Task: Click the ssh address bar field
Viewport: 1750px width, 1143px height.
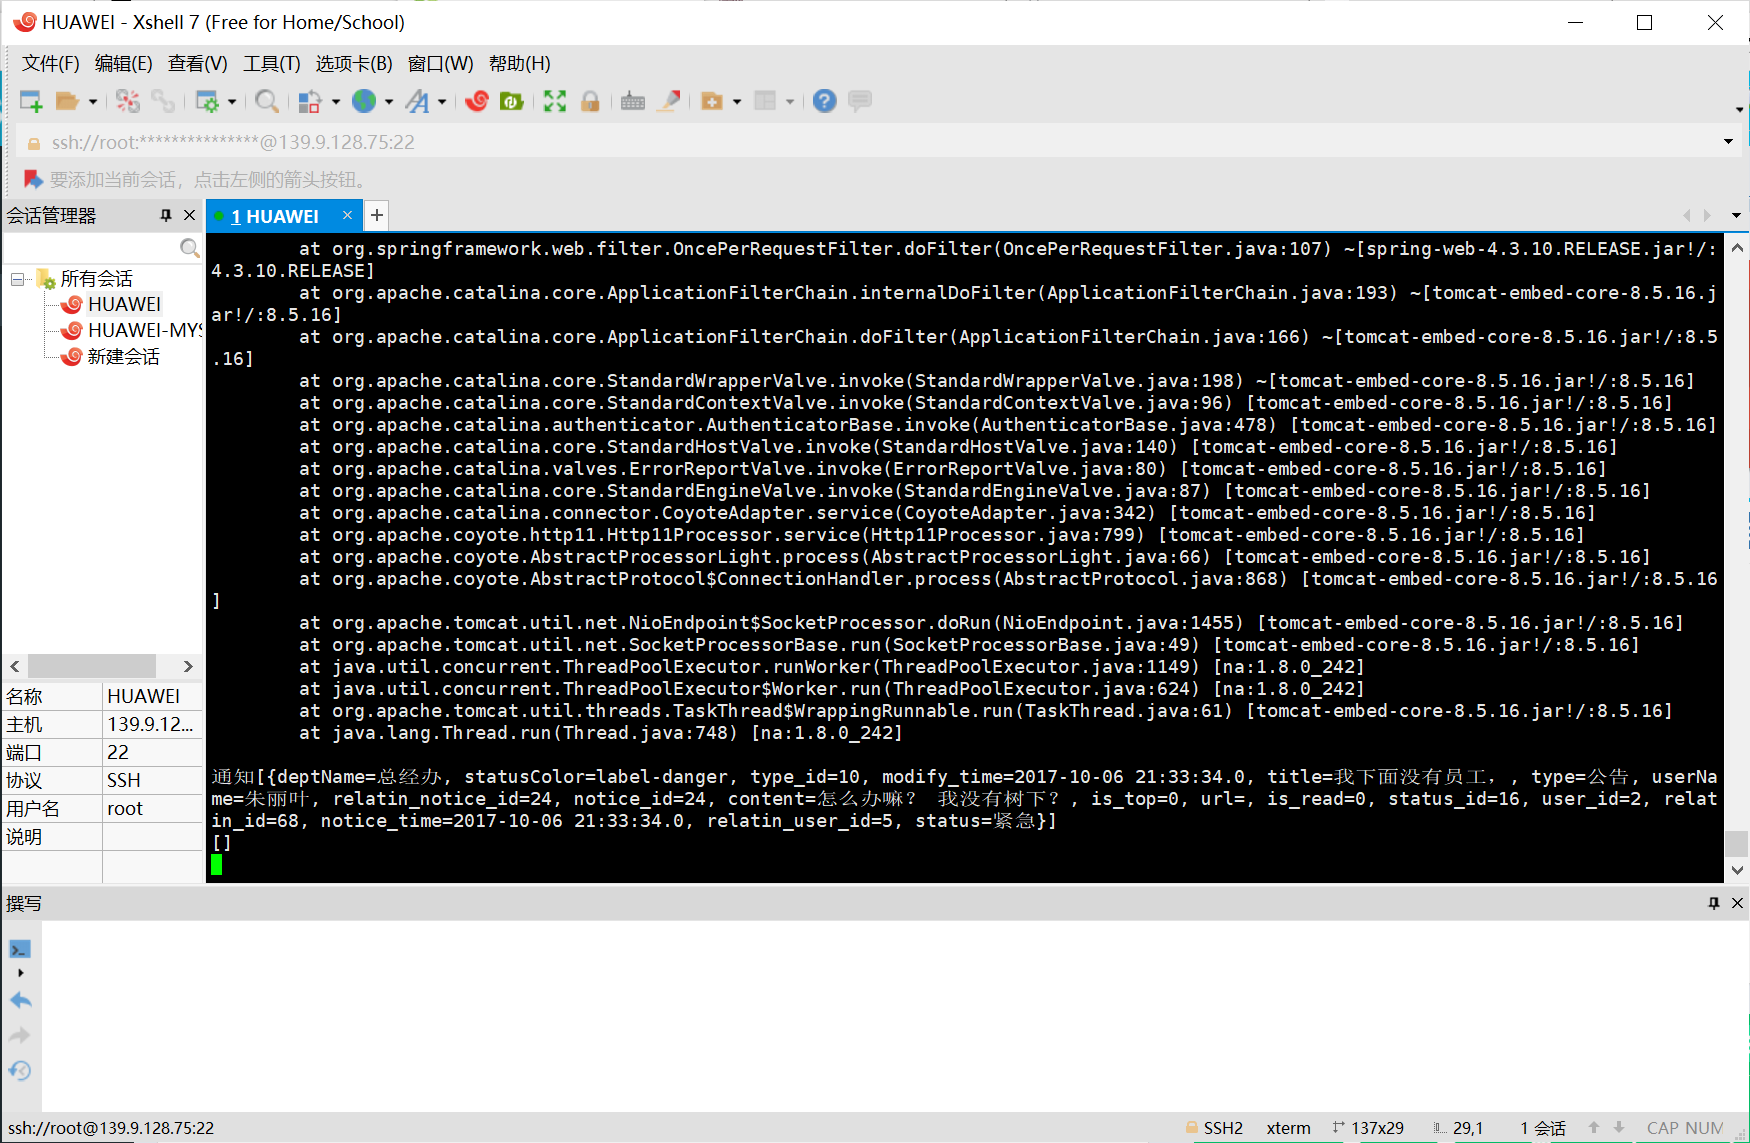Action: pos(871,142)
